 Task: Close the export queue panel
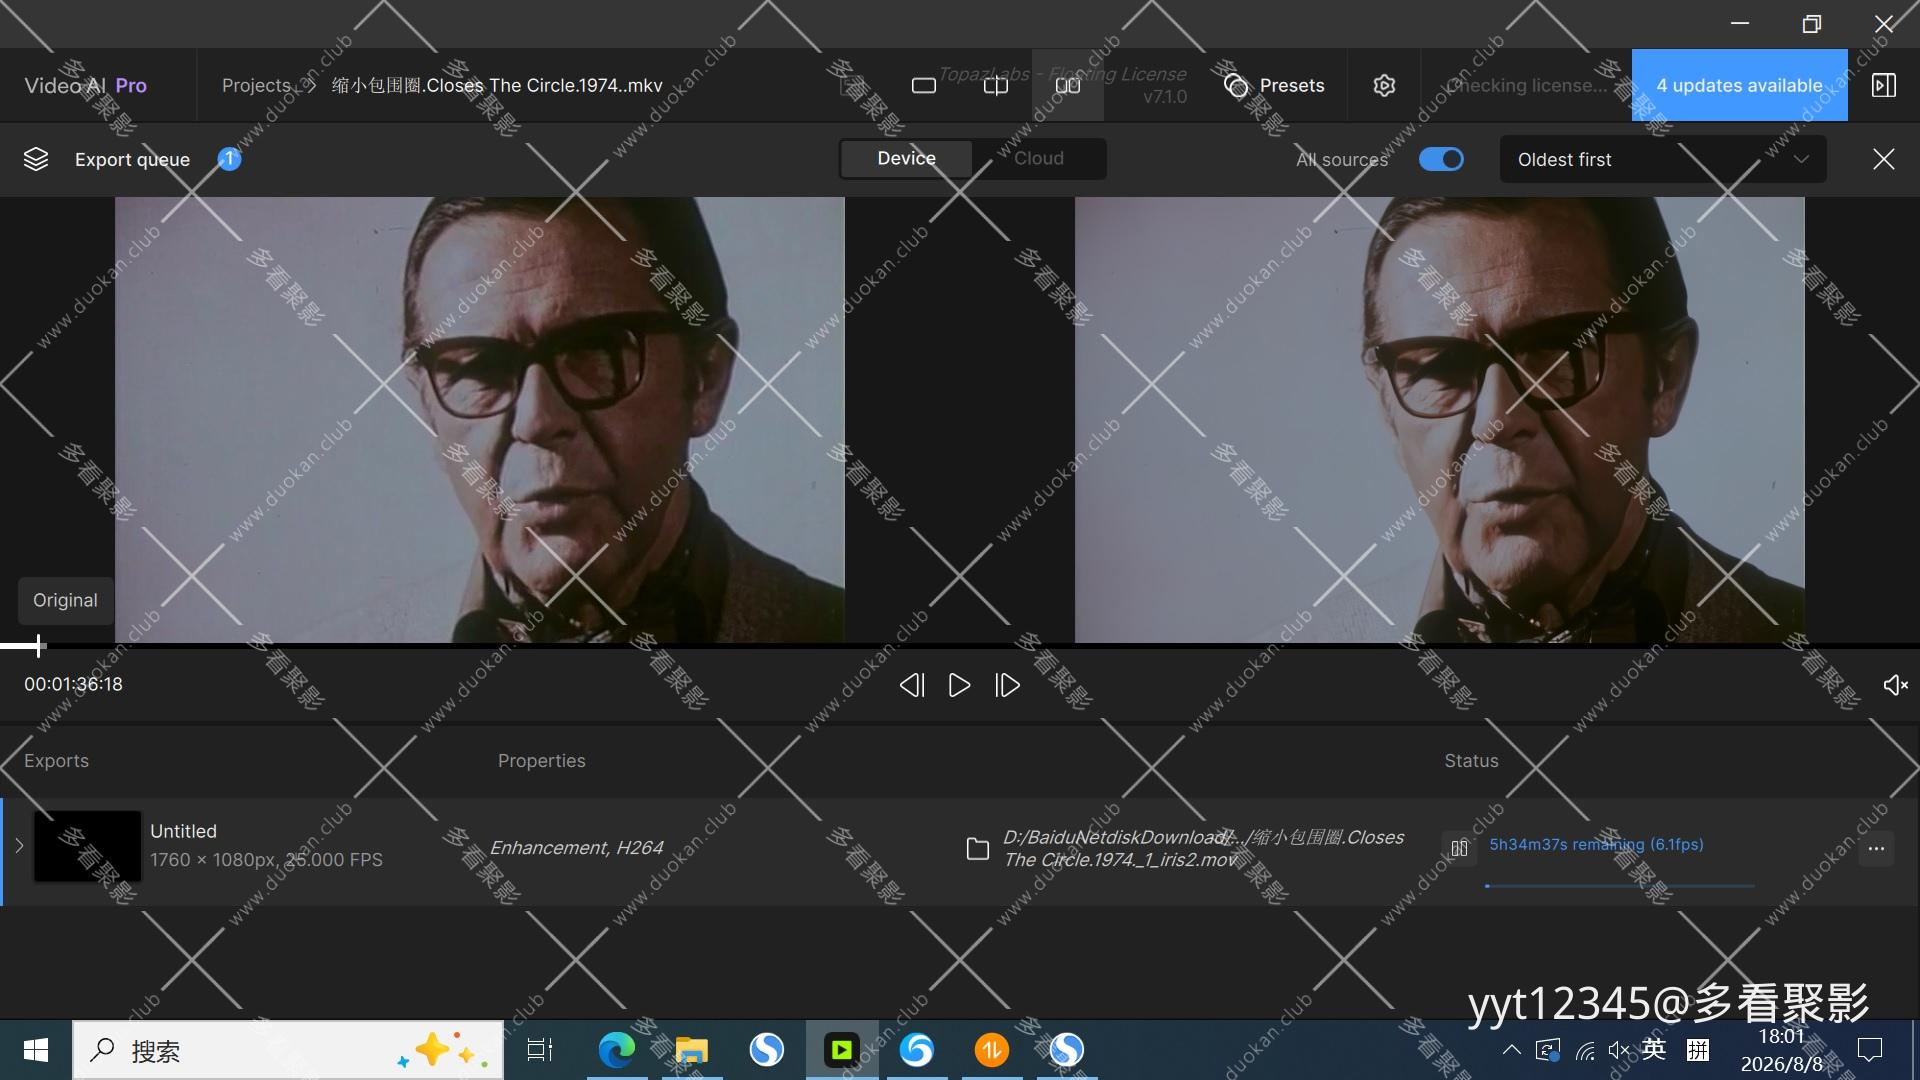point(1884,159)
